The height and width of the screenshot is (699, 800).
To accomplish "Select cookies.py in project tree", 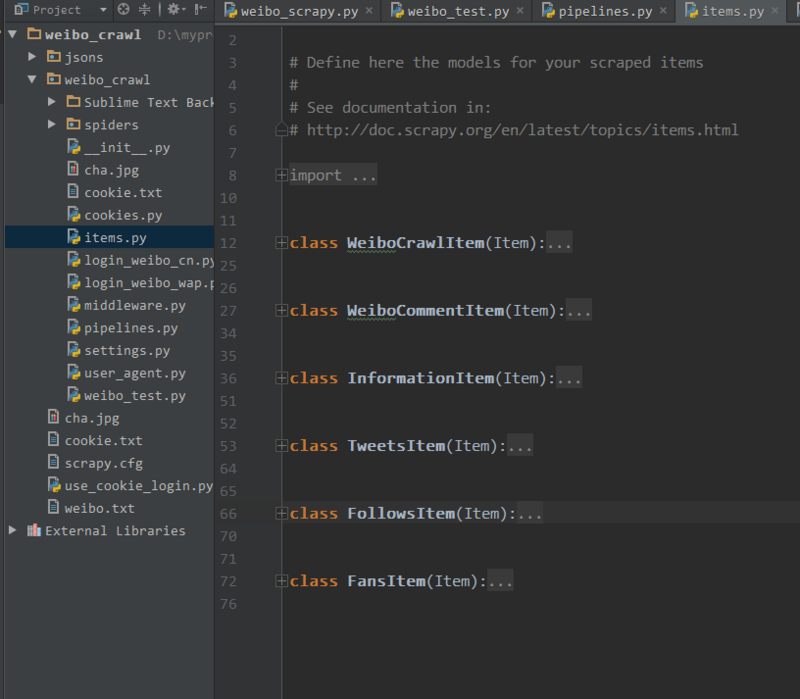I will click(123, 215).
